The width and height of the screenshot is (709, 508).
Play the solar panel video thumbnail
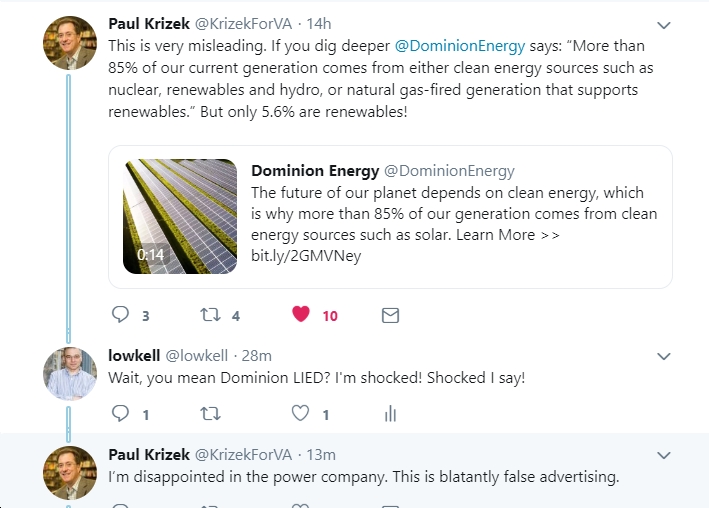click(180, 216)
